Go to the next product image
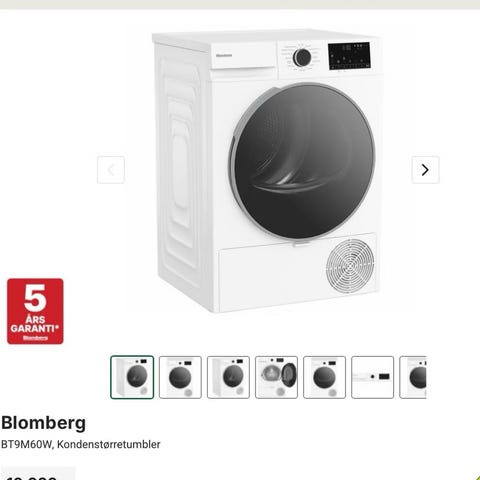The width and height of the screenshot is (480, 480). pos(425,170)
